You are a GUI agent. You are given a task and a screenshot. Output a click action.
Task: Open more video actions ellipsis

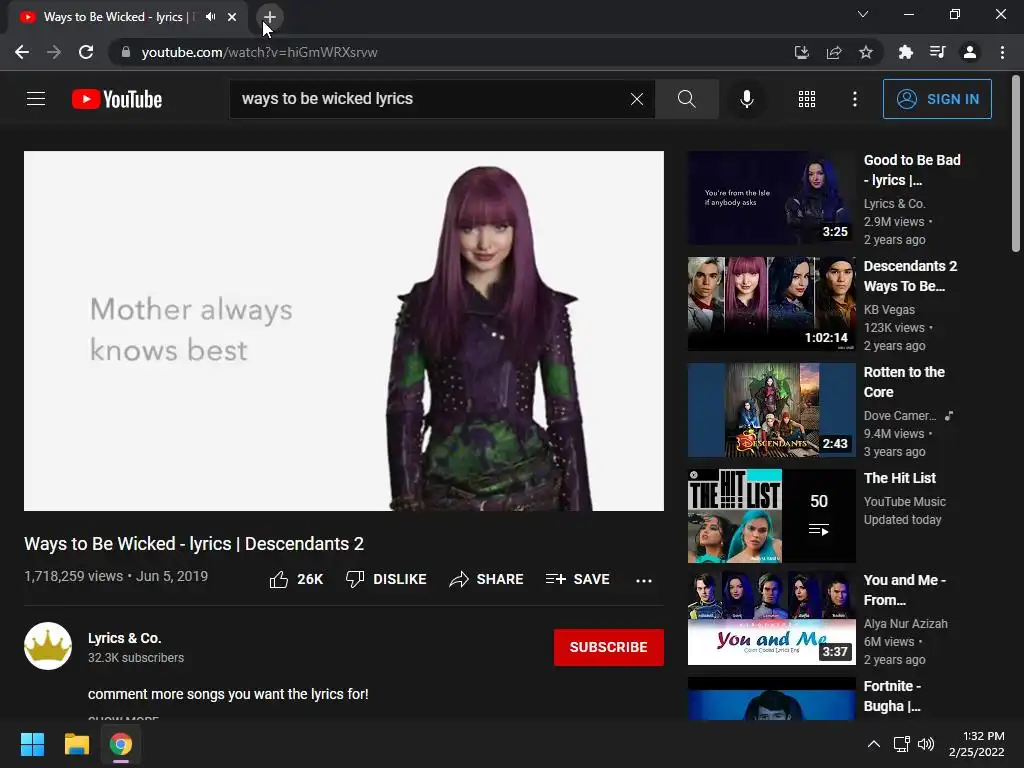644,580
